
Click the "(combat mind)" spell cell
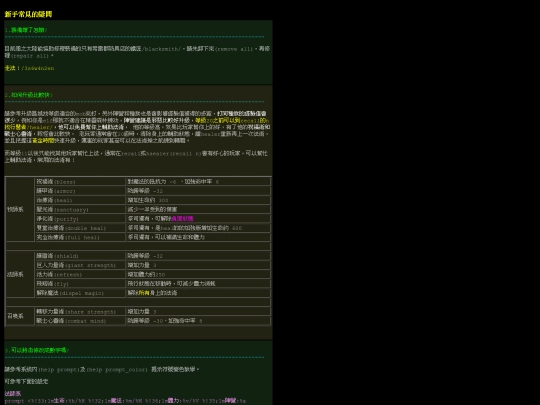click(x=80, y=321)
